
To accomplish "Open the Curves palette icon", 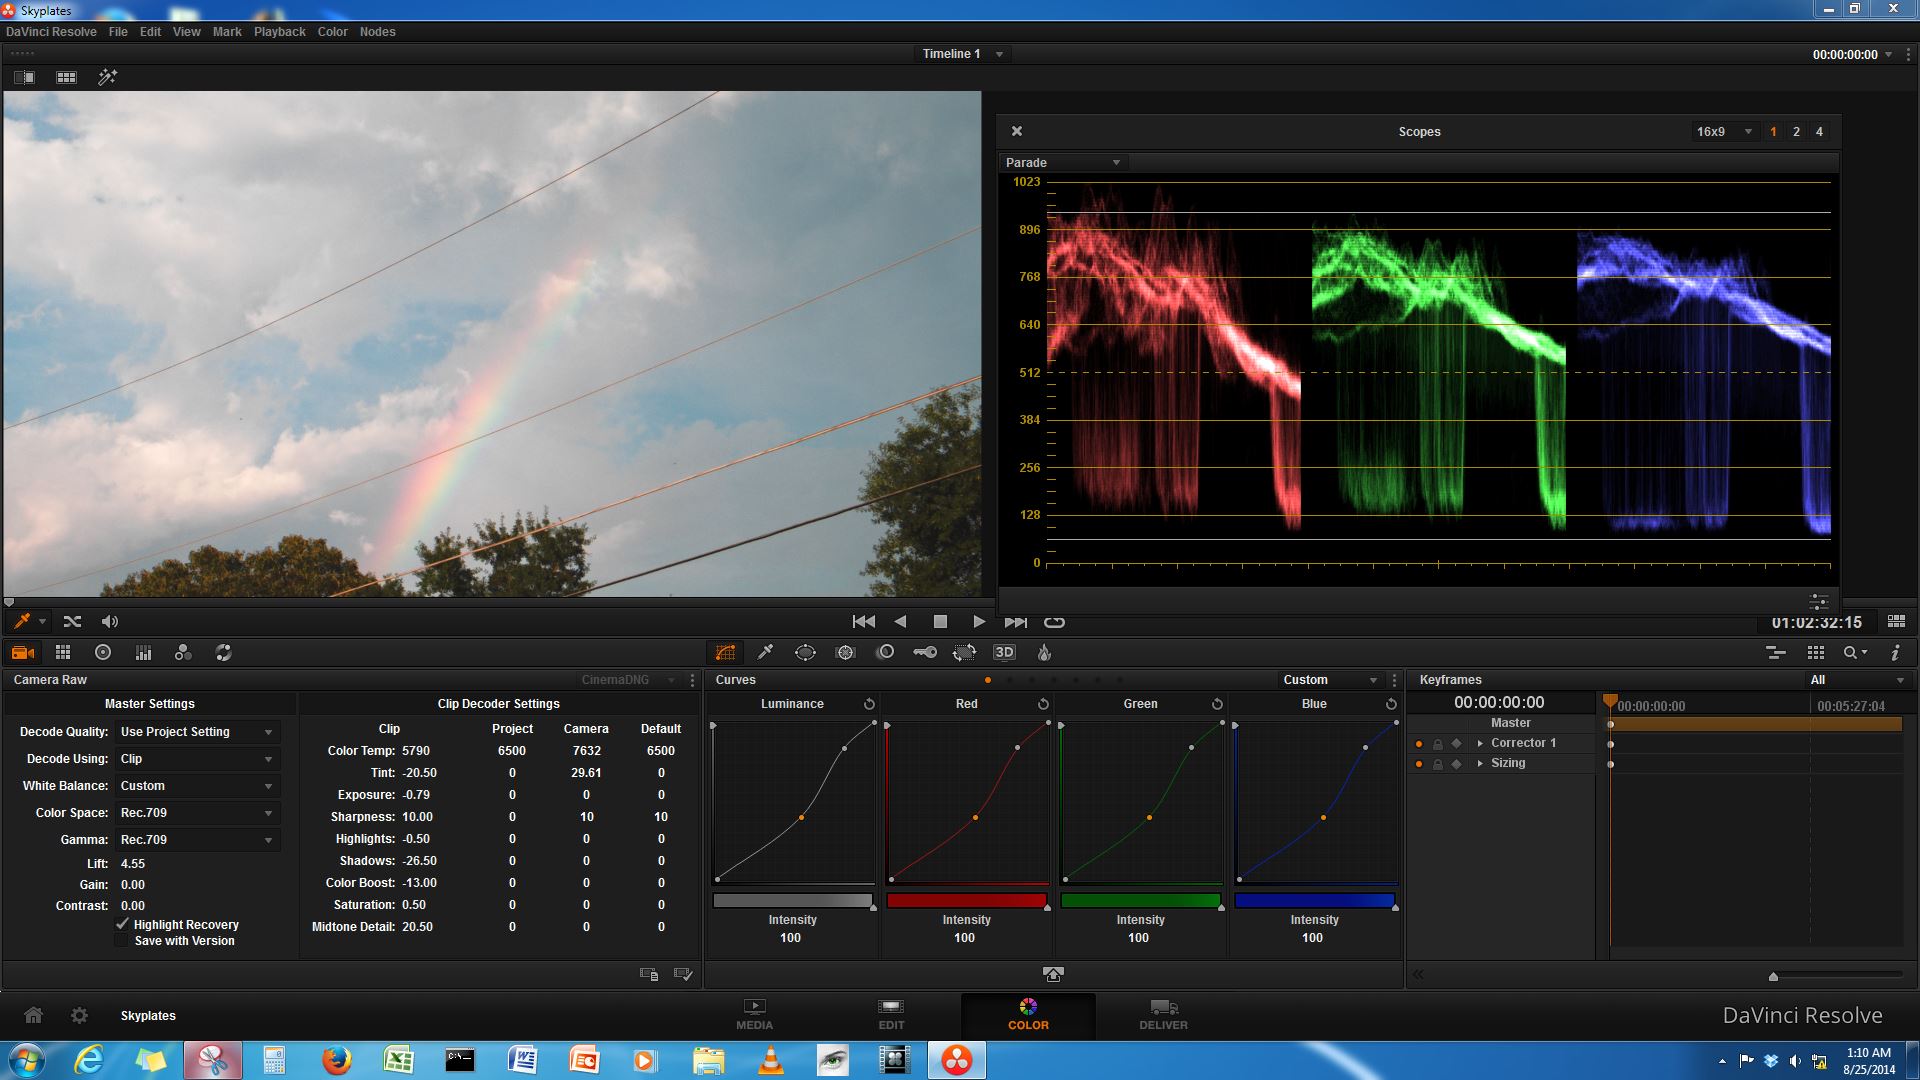I will [726, 652].
